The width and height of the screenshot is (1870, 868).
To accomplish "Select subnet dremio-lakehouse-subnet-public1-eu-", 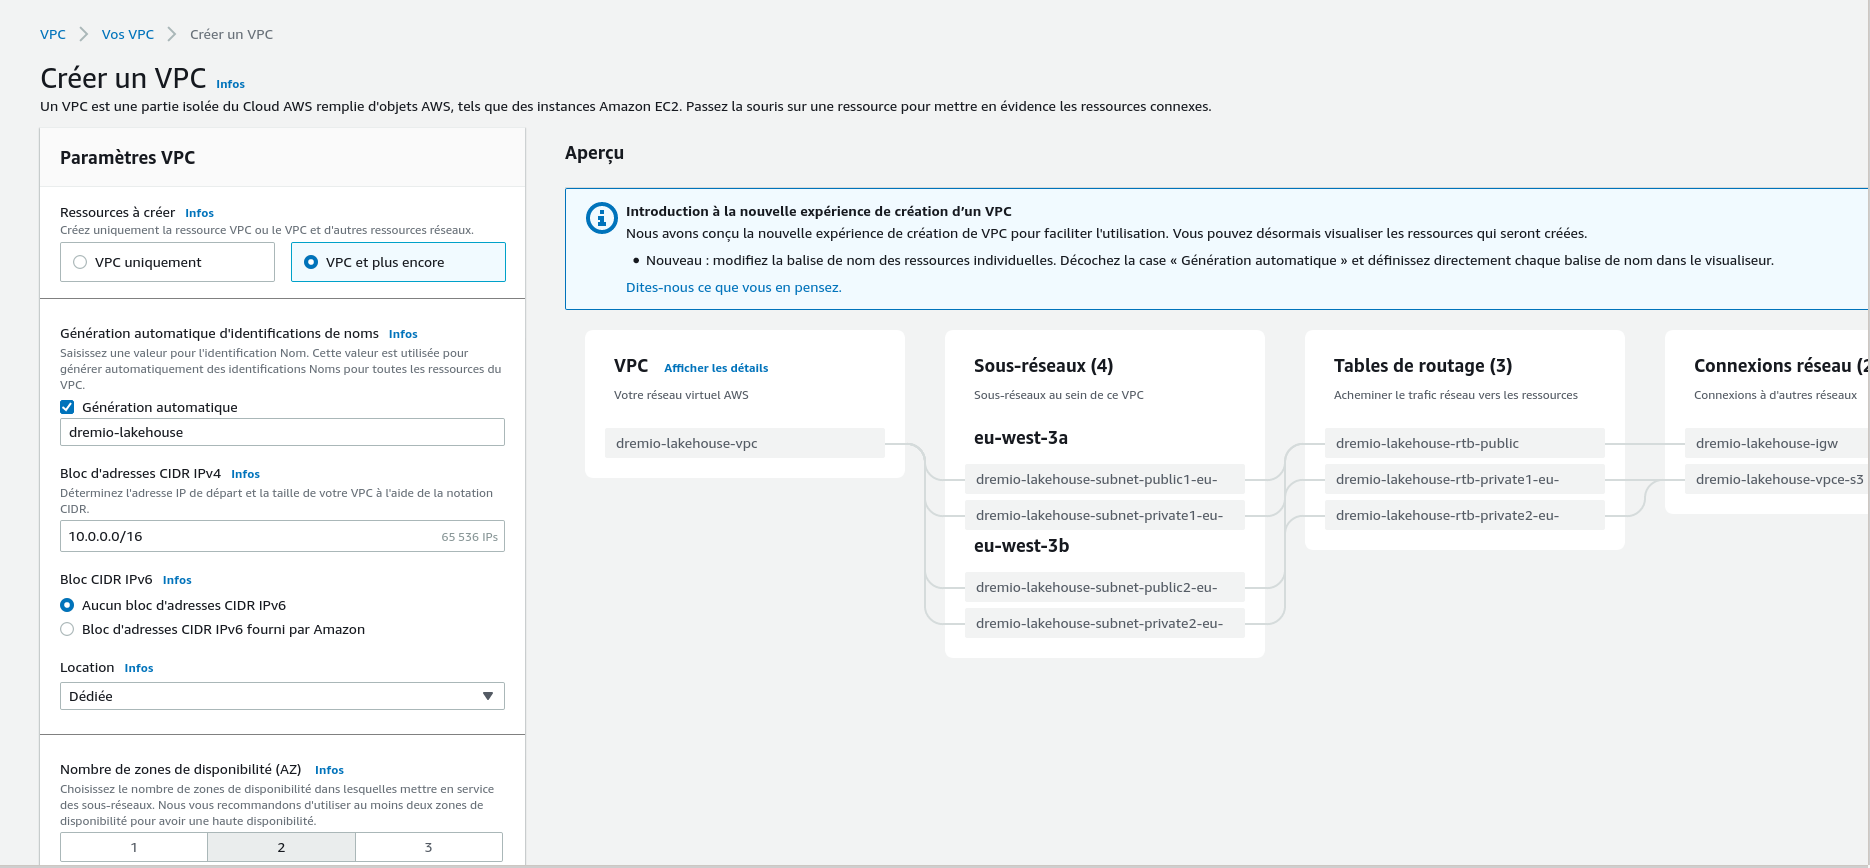I will pos(1105,479).
